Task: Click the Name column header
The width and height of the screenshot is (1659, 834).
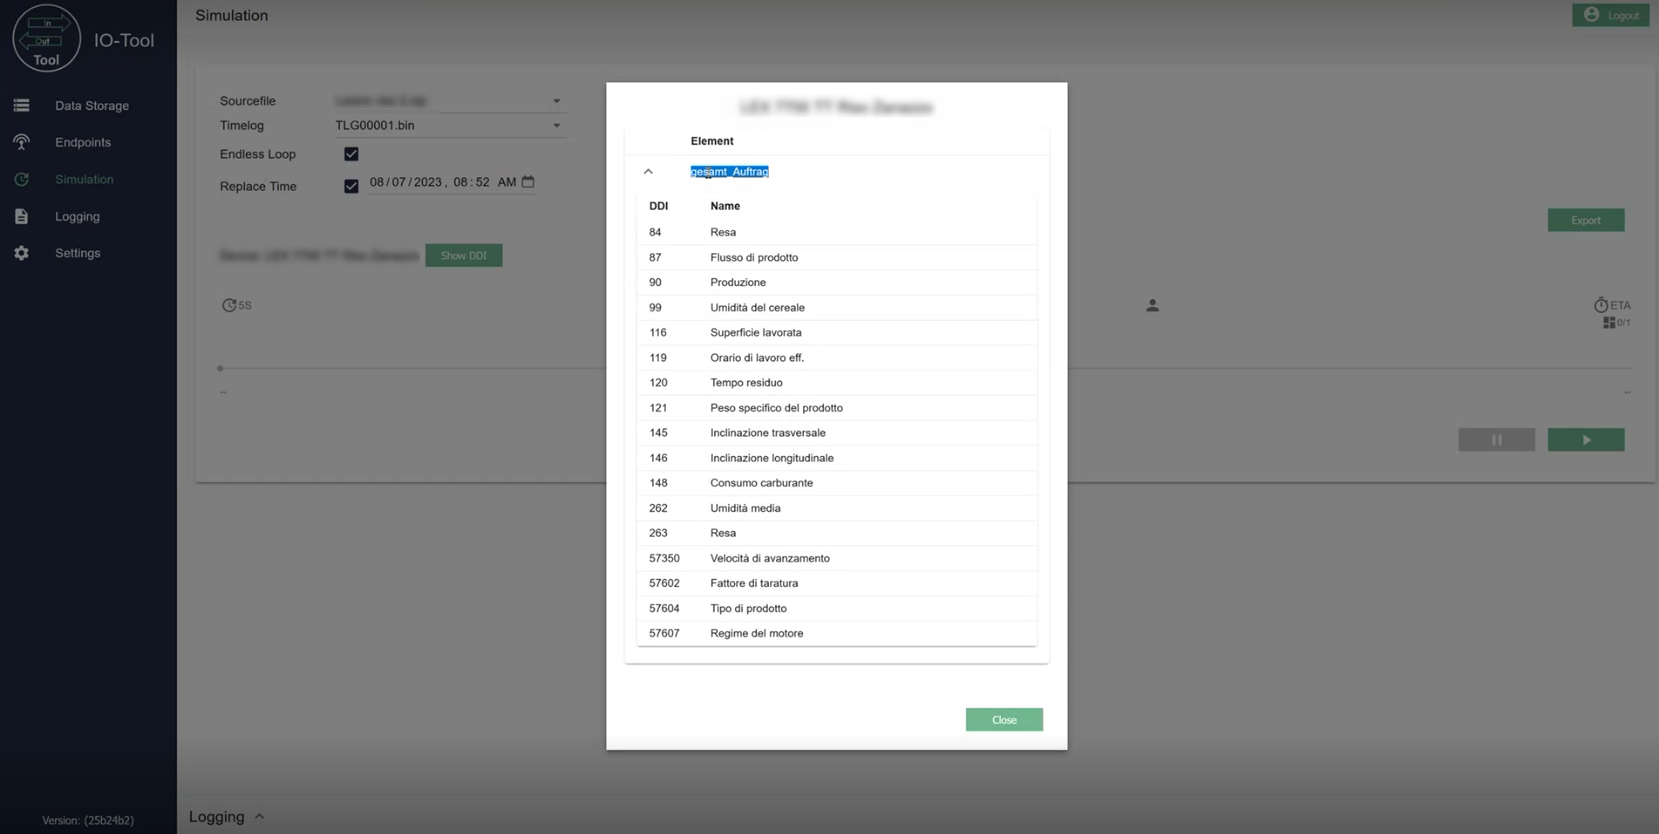Action: coord(725,206)
